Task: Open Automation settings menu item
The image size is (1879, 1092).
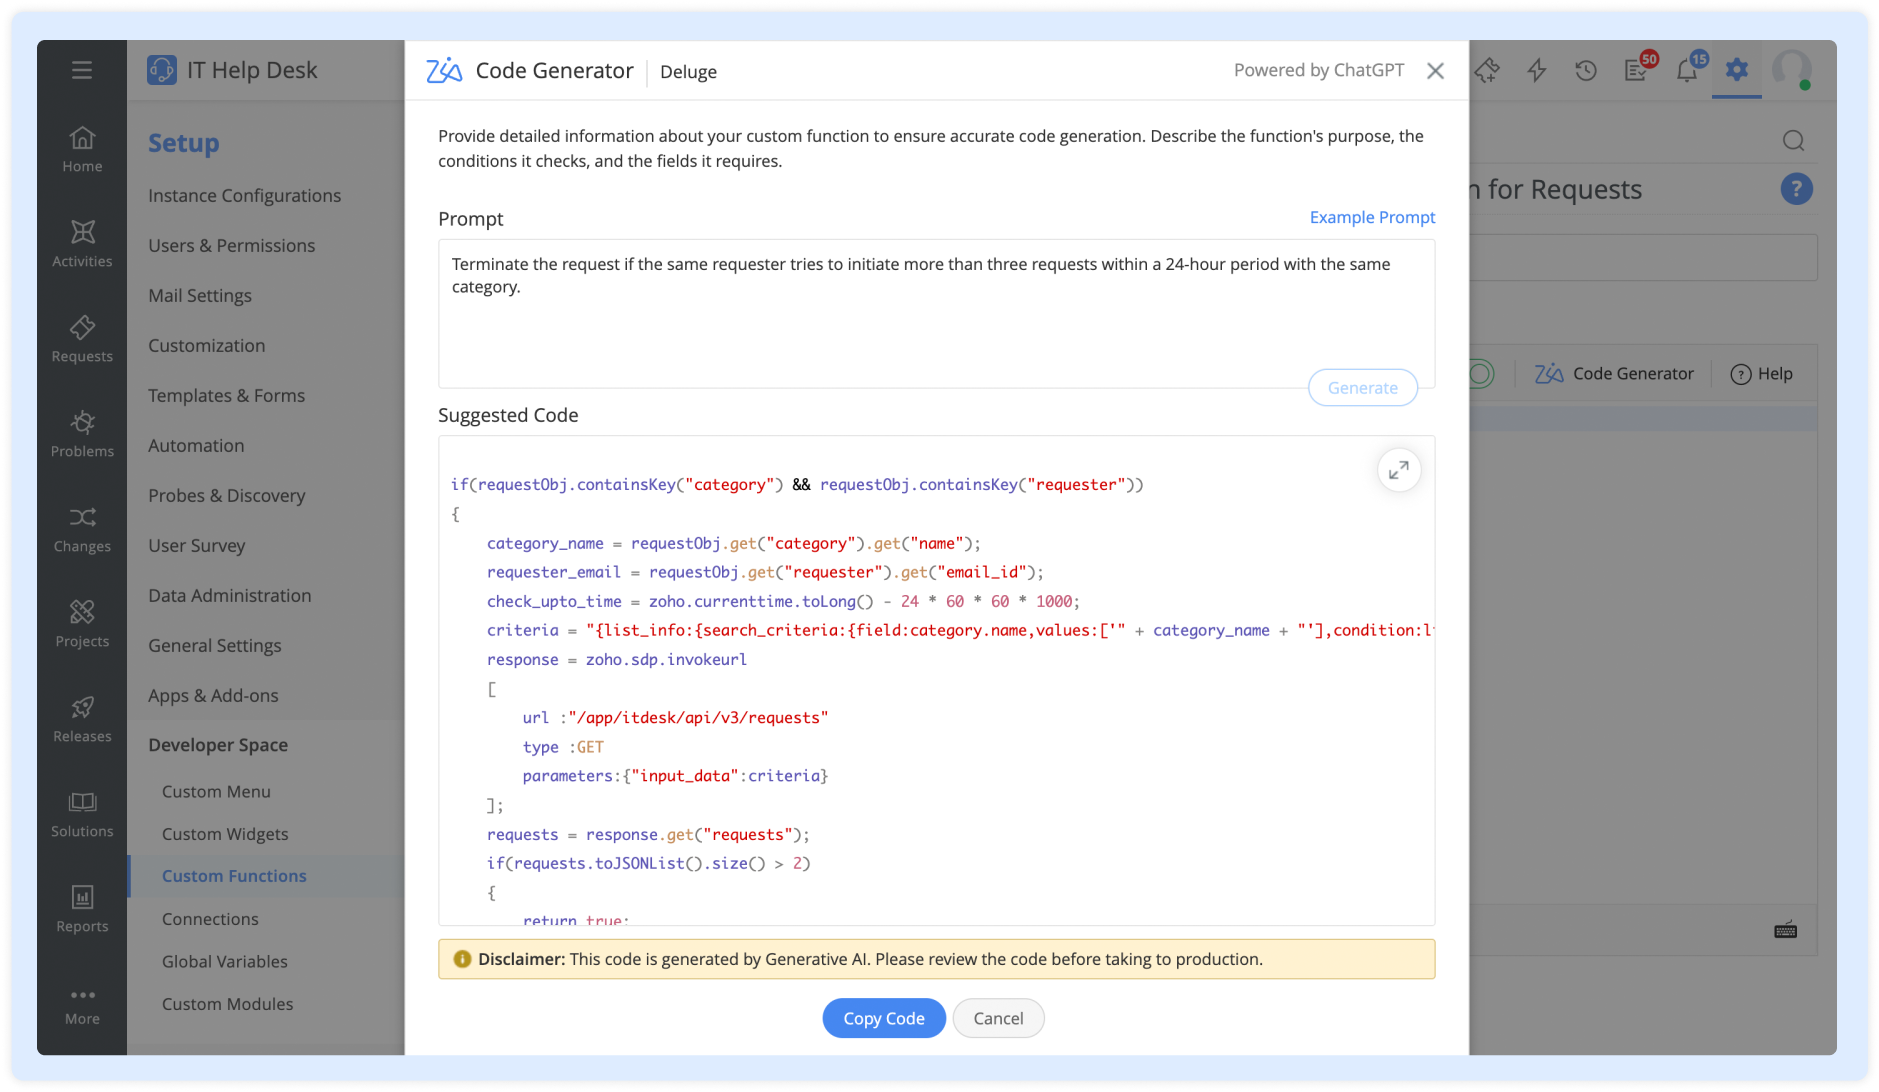Action: click(x=196, y=445)
